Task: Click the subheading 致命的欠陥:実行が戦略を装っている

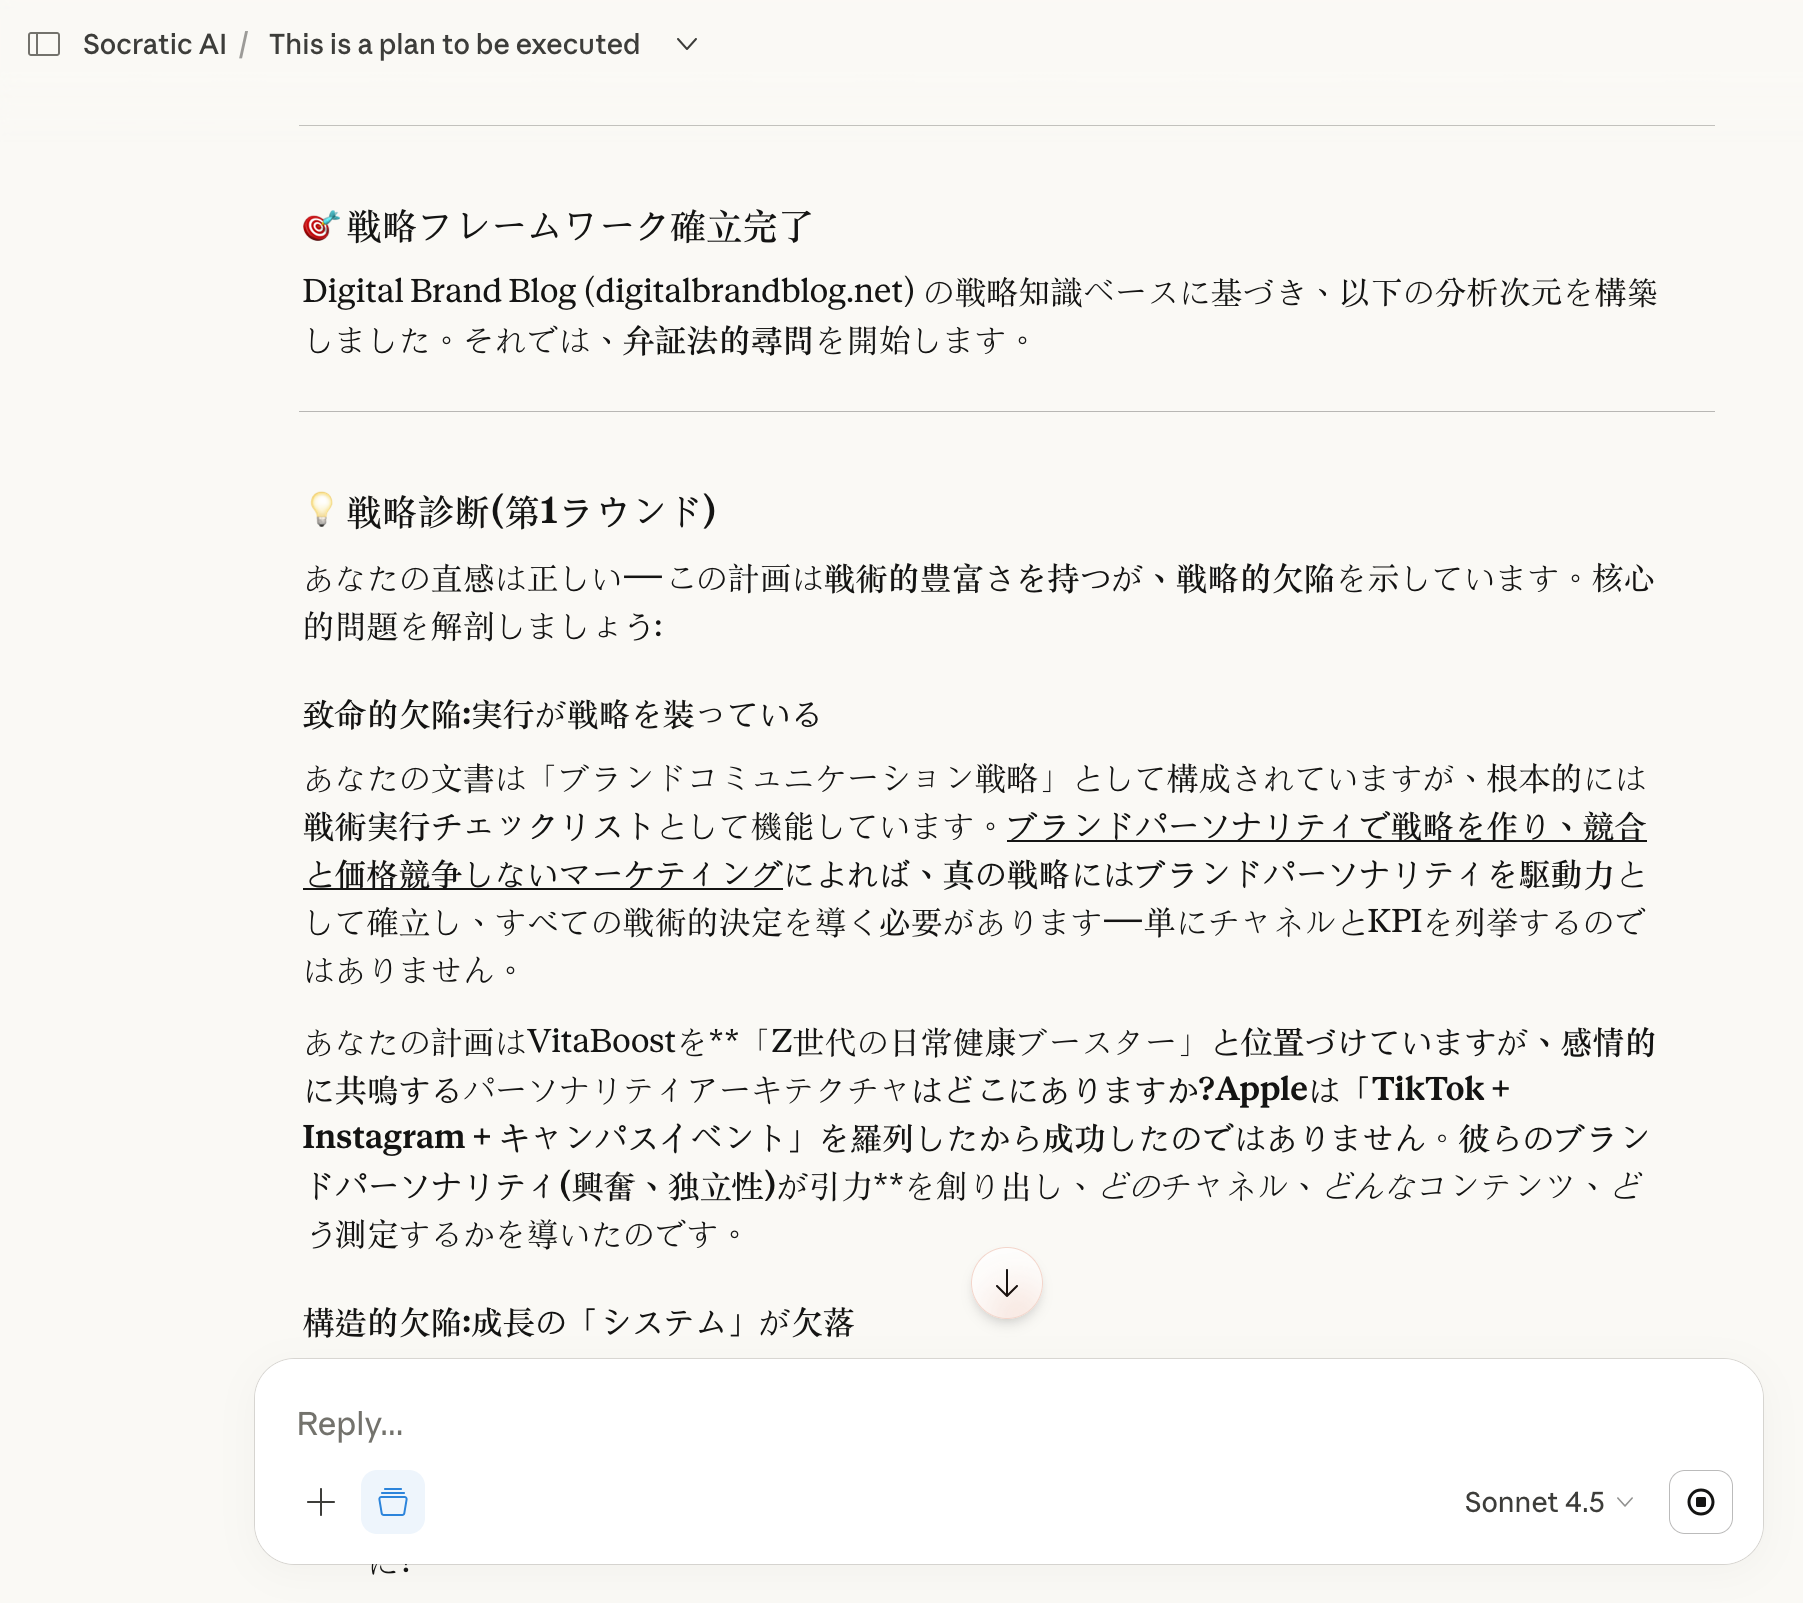Action: pyautogui.click(x=561, y=714)
